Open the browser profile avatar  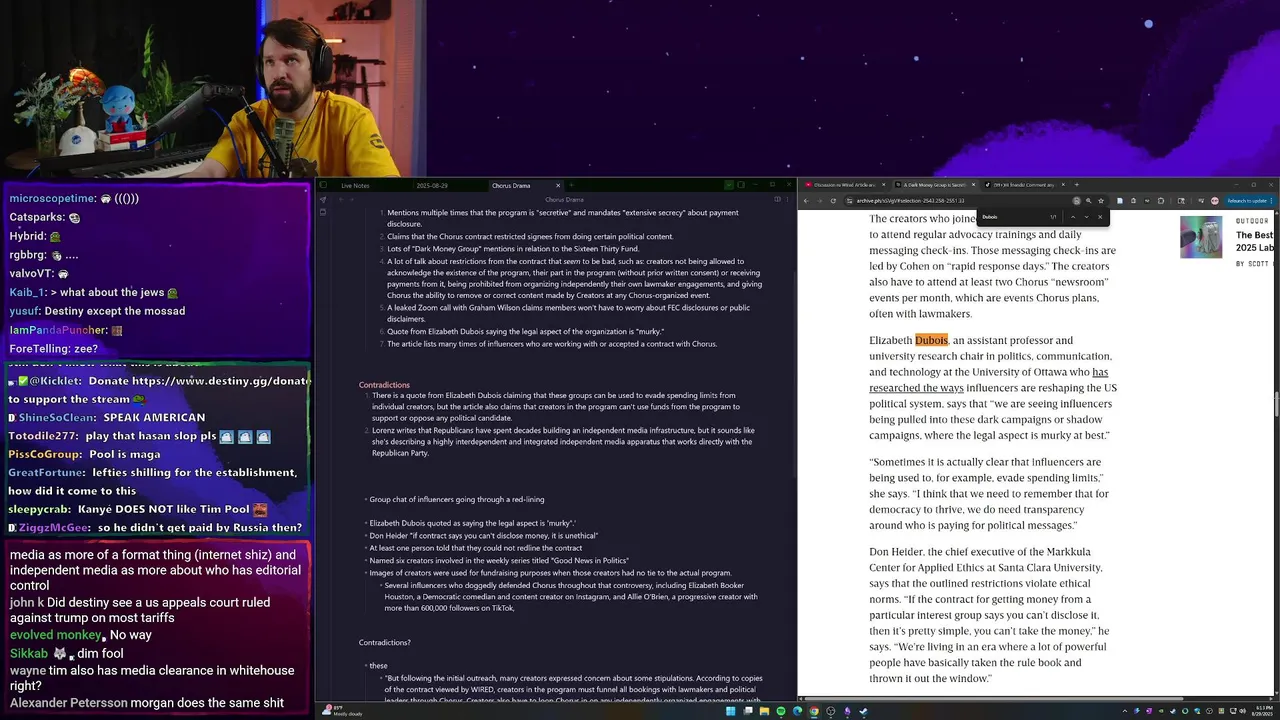(1214, 201)
